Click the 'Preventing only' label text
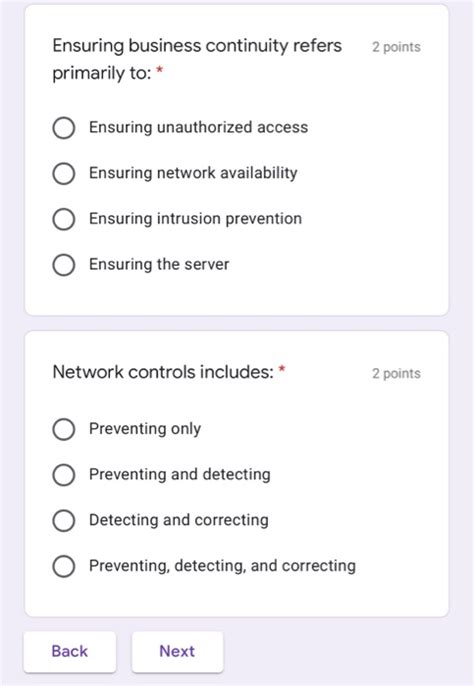 (145, 429)
